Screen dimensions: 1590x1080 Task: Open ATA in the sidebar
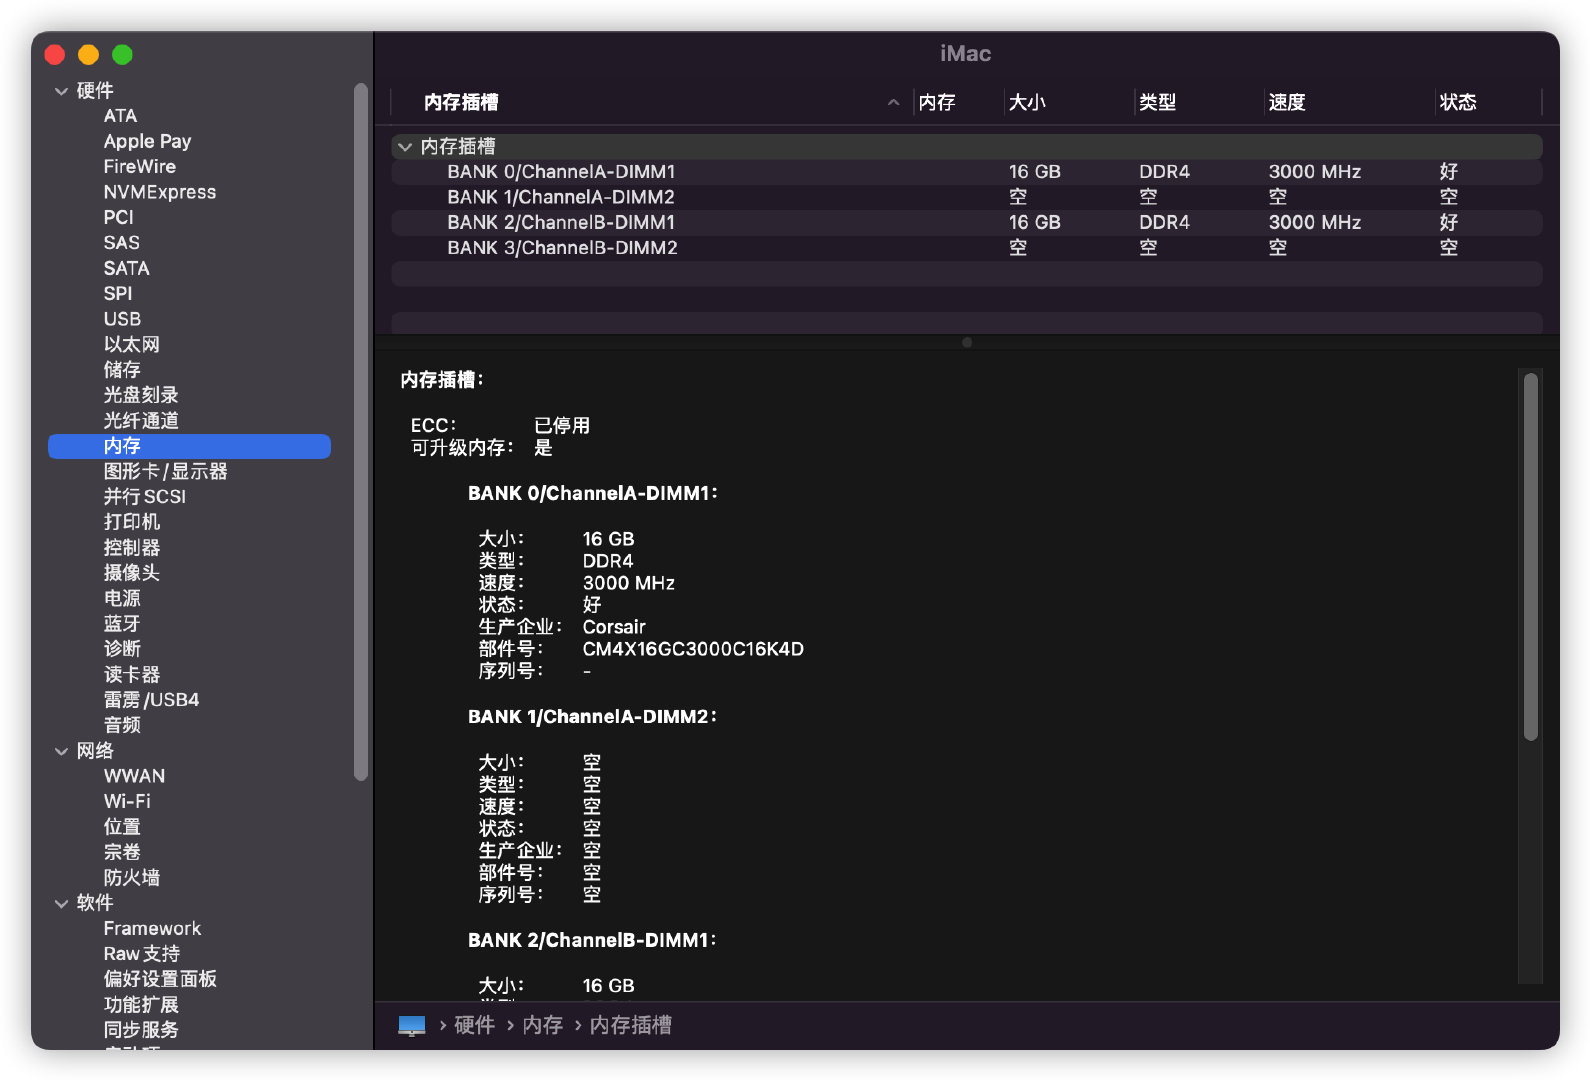click(120, 116)
